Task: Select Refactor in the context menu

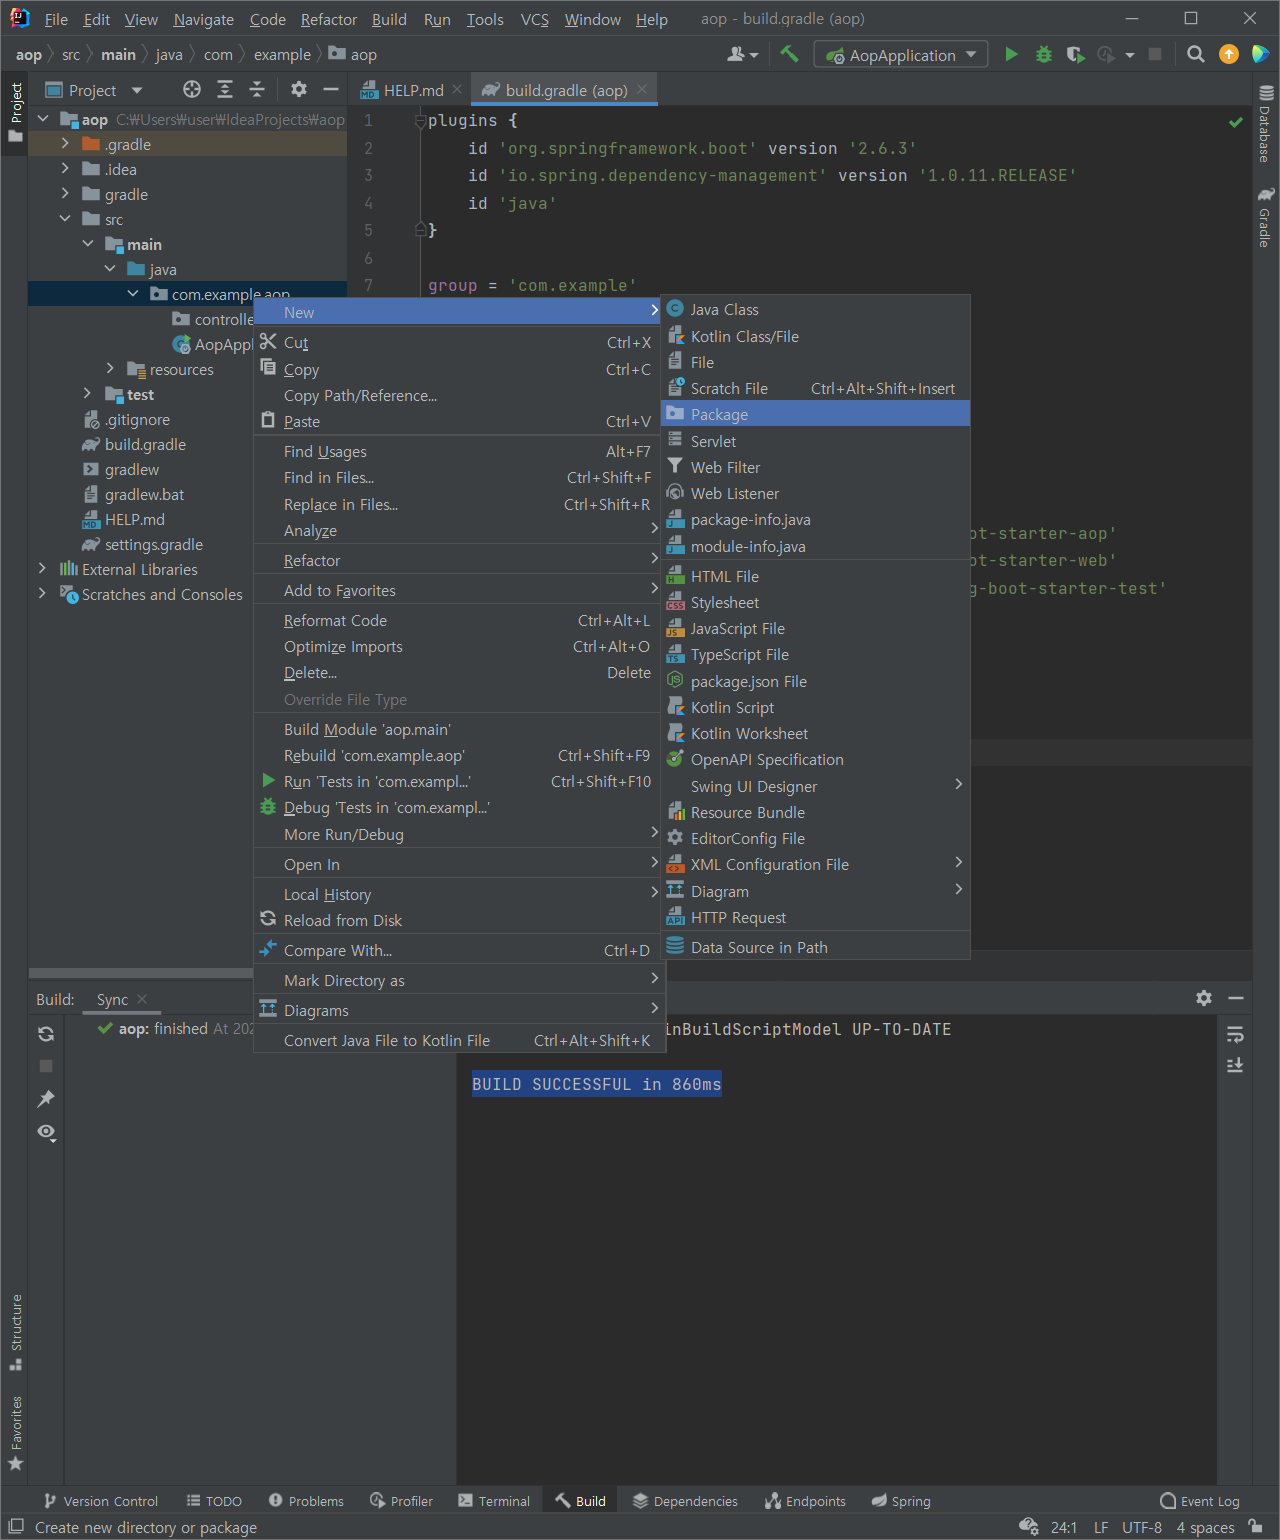Action: click(457, 560)
